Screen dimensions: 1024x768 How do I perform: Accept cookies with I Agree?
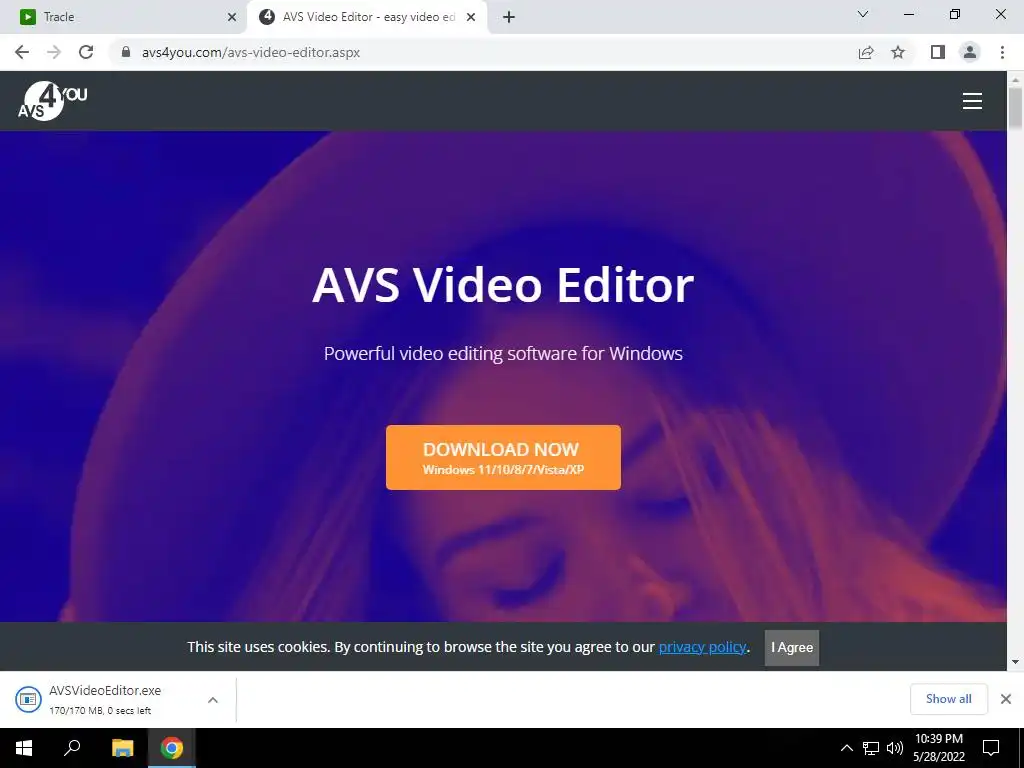[792, 647]
